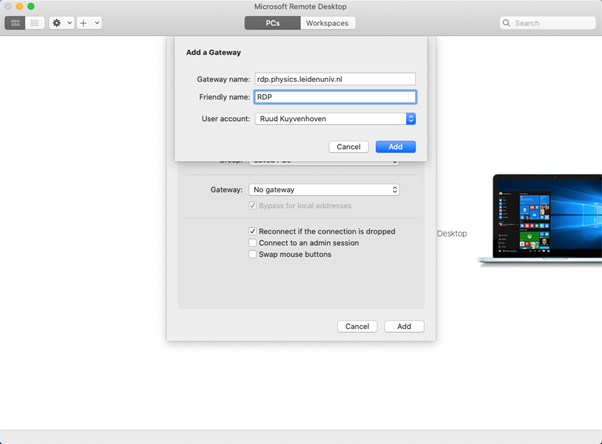Image resolution: width=602 pixels, height=444 pixels.
Task: Expand the add menu chevron
Action: point(97,23)
